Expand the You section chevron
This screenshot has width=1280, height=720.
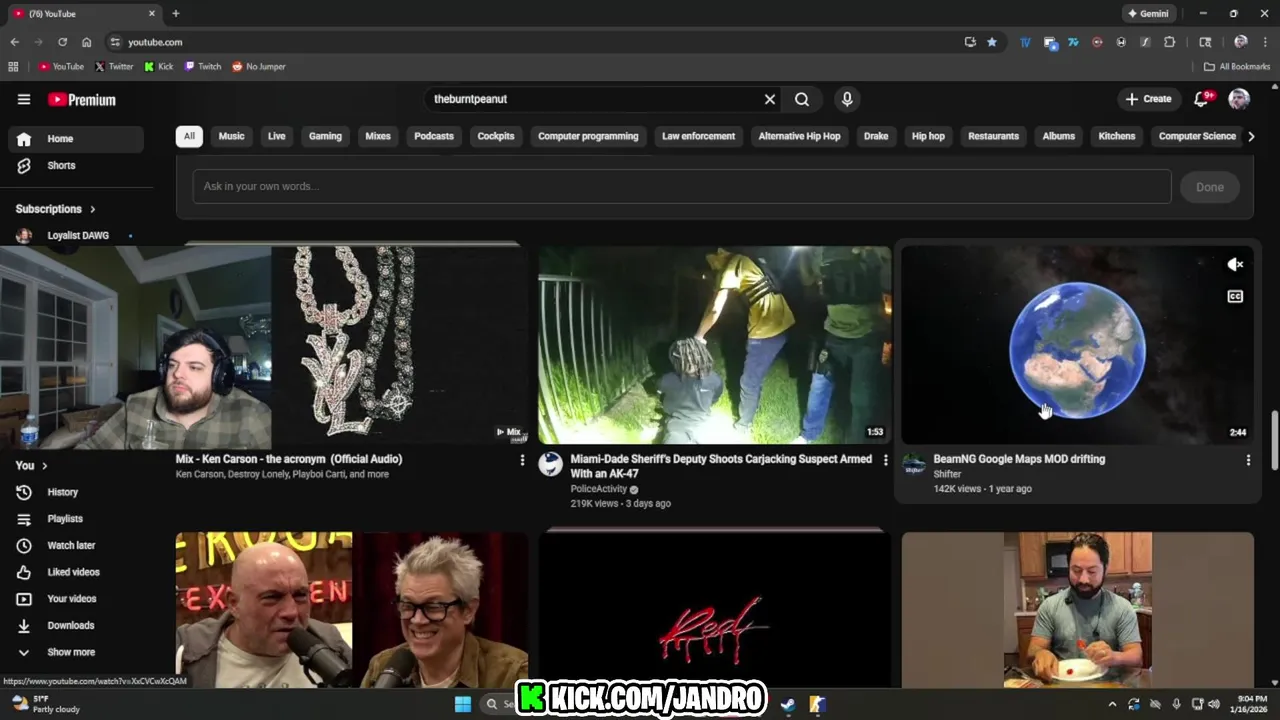[44, 466]
